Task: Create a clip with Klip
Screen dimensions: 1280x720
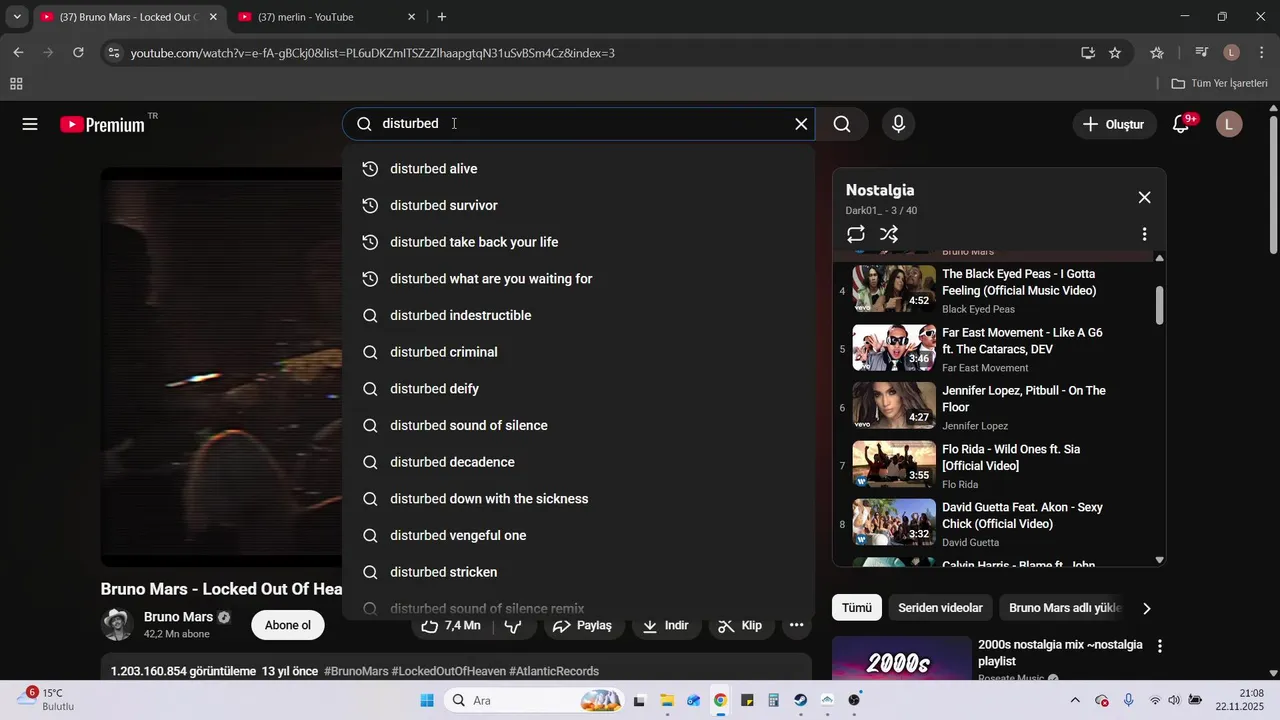Action: (740, 625)
